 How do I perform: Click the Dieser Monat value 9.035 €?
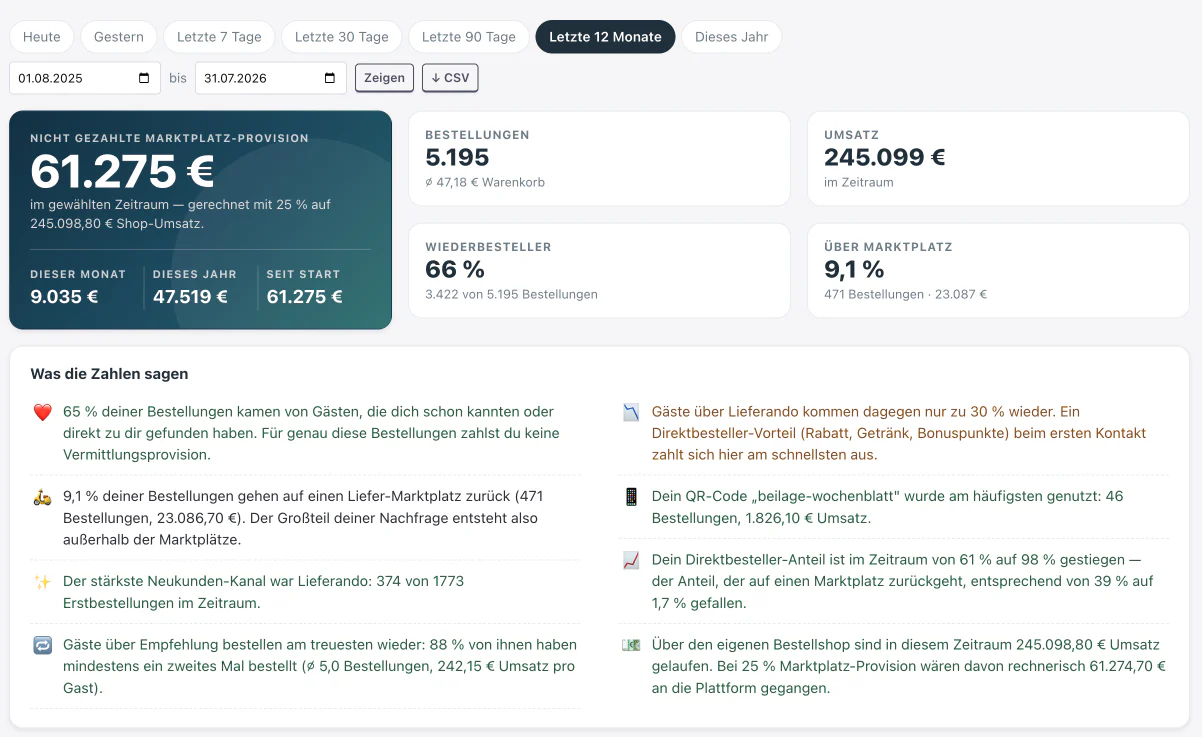(64, 297)
